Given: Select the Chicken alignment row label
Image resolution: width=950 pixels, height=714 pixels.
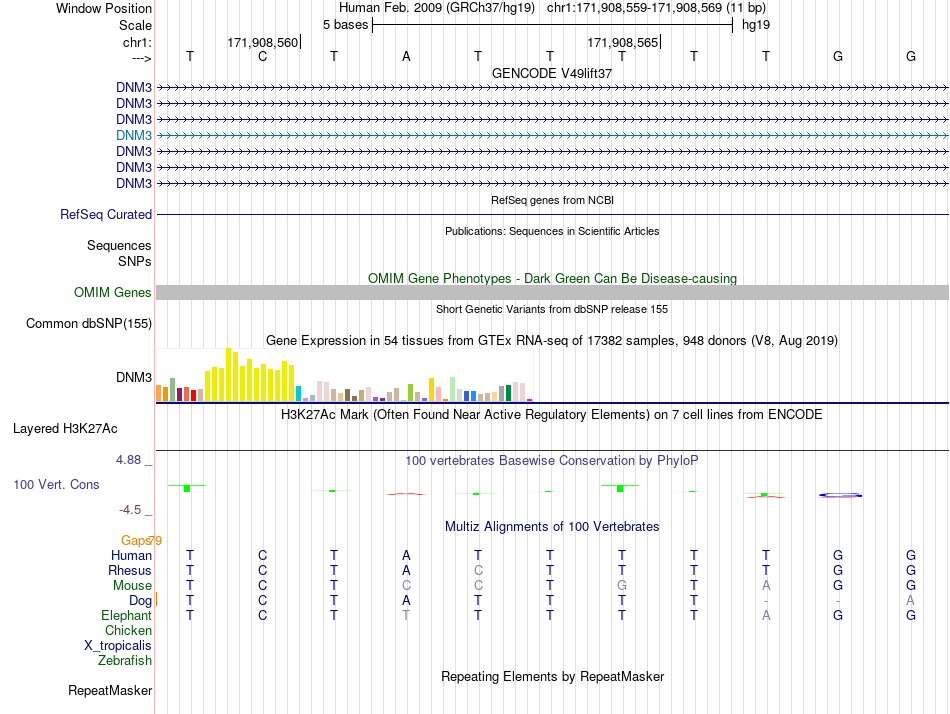Looking at the screenshot, I should point(128,630).
